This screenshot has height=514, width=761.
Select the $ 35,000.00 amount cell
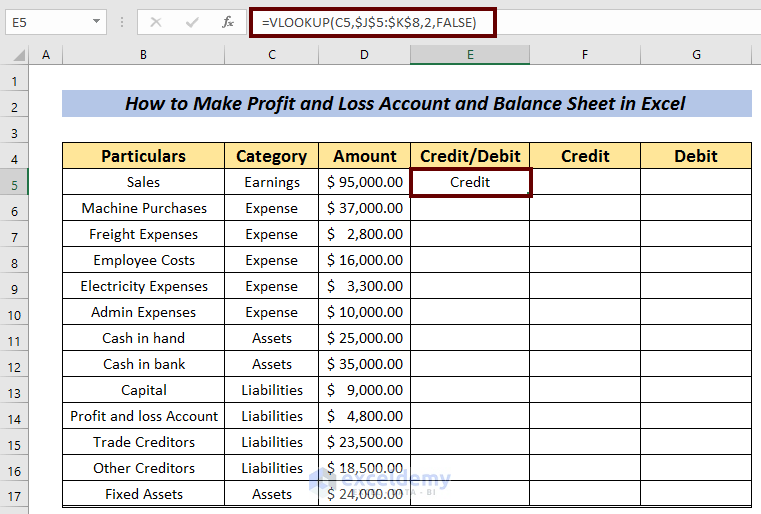tap(364, 364)
